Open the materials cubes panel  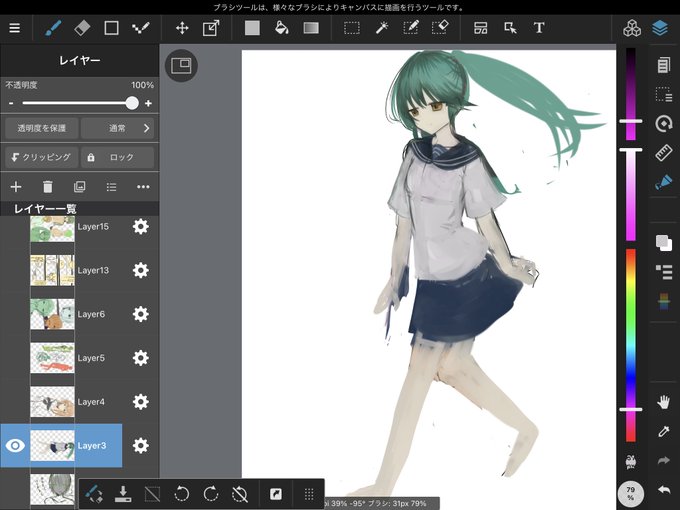click(632, 29)
